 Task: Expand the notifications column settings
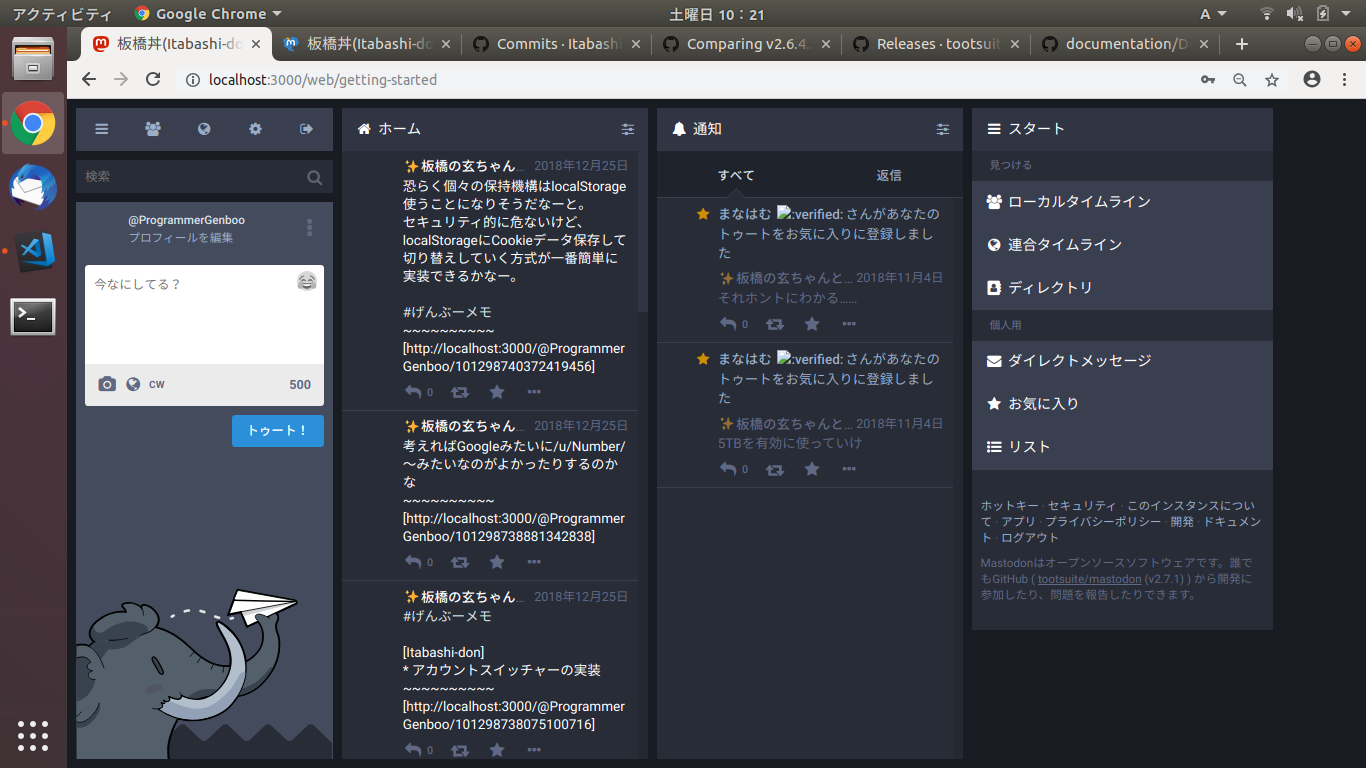click(x=943, y=129)
